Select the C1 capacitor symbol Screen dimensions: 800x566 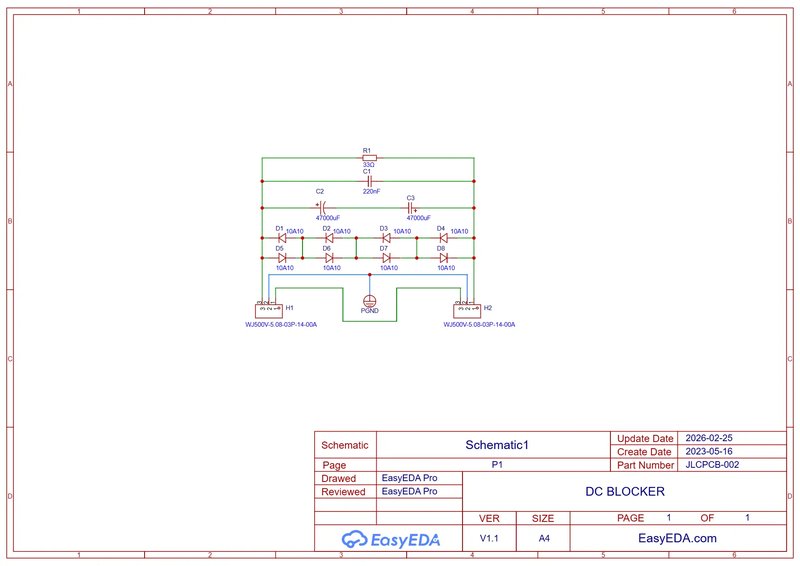[x=369, y=181]
